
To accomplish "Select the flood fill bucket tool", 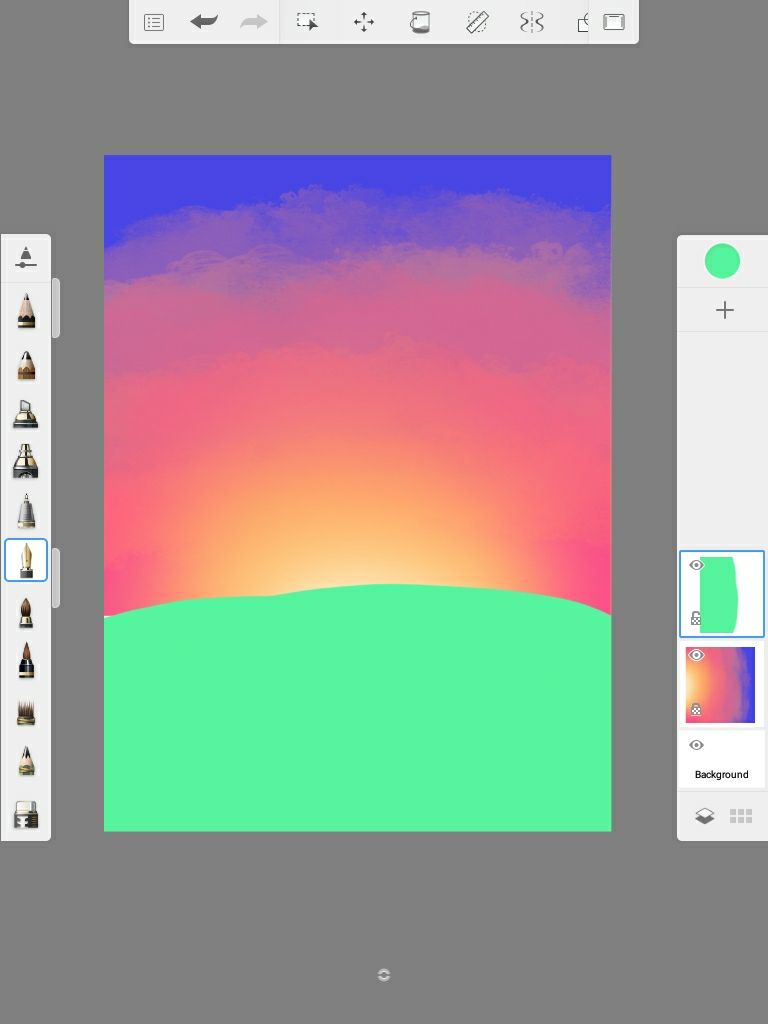I will pyautogui.click(x=420, y=22).
